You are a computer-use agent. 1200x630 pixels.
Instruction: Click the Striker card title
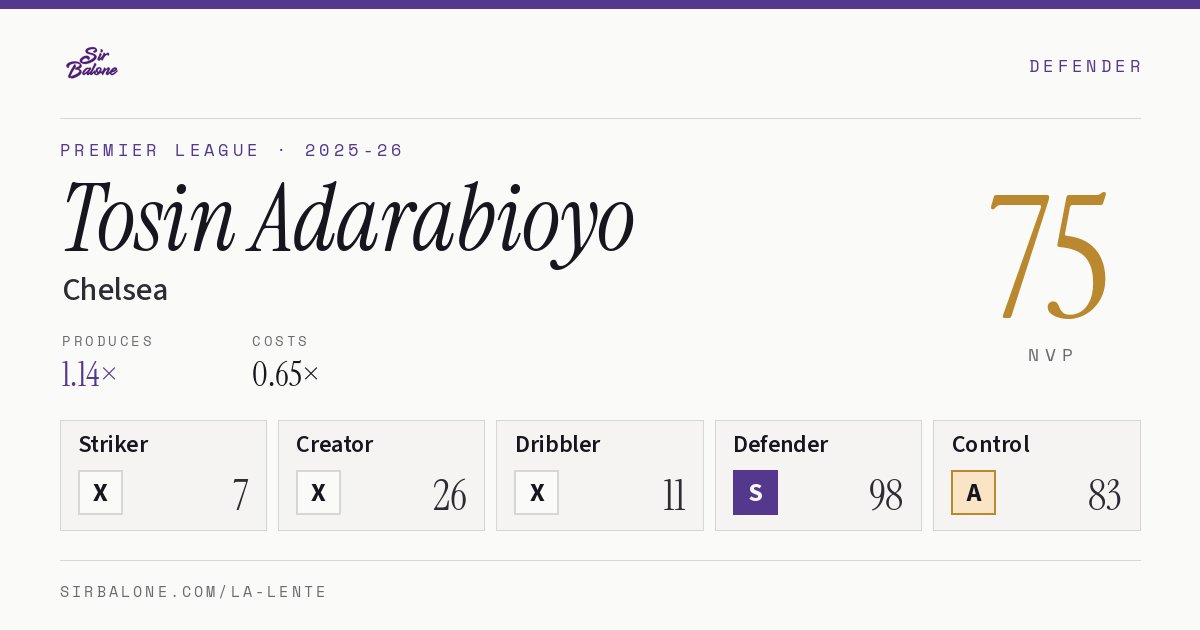113,444
